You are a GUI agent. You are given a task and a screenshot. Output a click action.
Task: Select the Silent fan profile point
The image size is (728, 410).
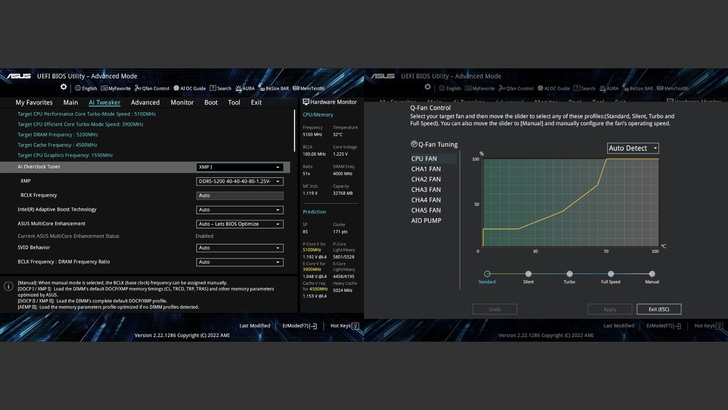pyautogui.click(x=528, y=273)
